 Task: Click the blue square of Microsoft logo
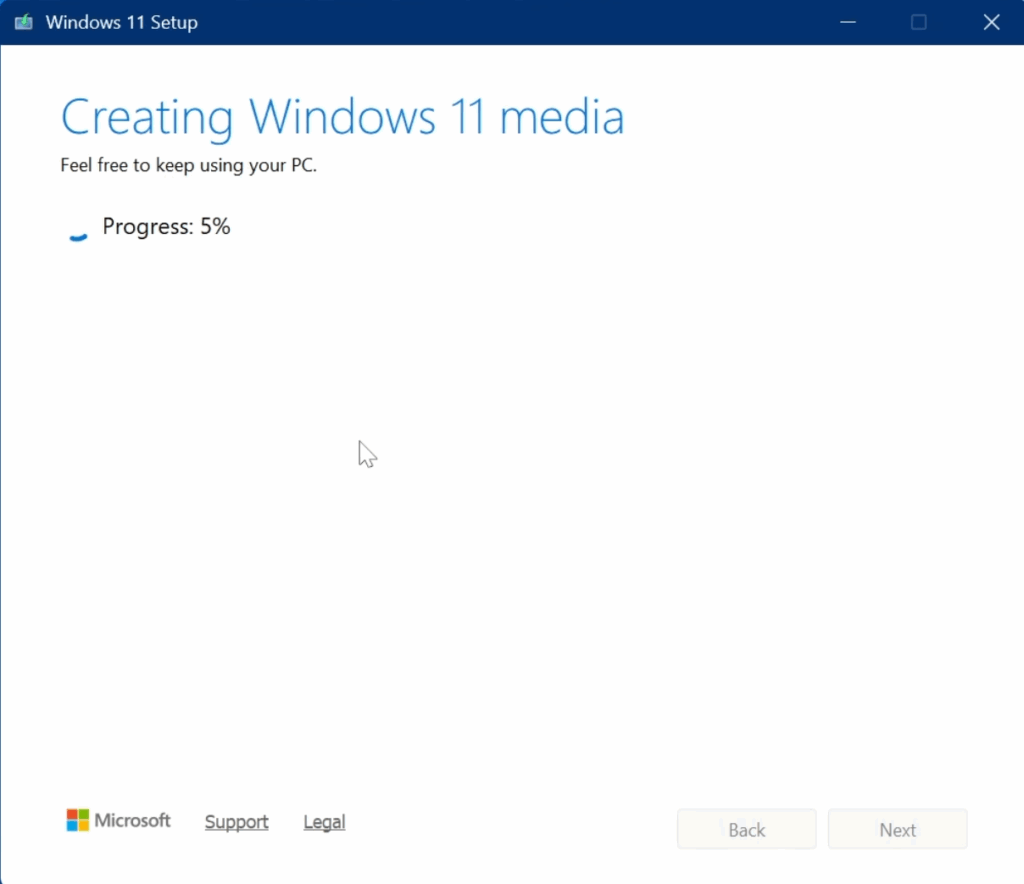tap(72, 827)
